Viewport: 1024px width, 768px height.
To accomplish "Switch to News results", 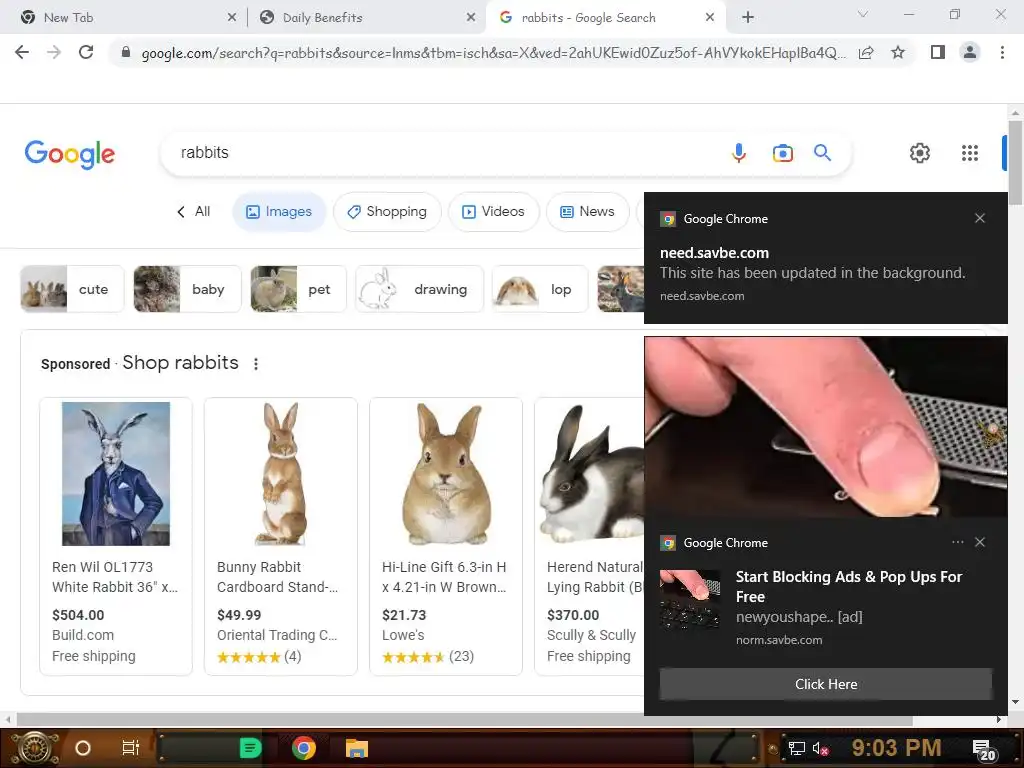I will (x=587, y=212).
